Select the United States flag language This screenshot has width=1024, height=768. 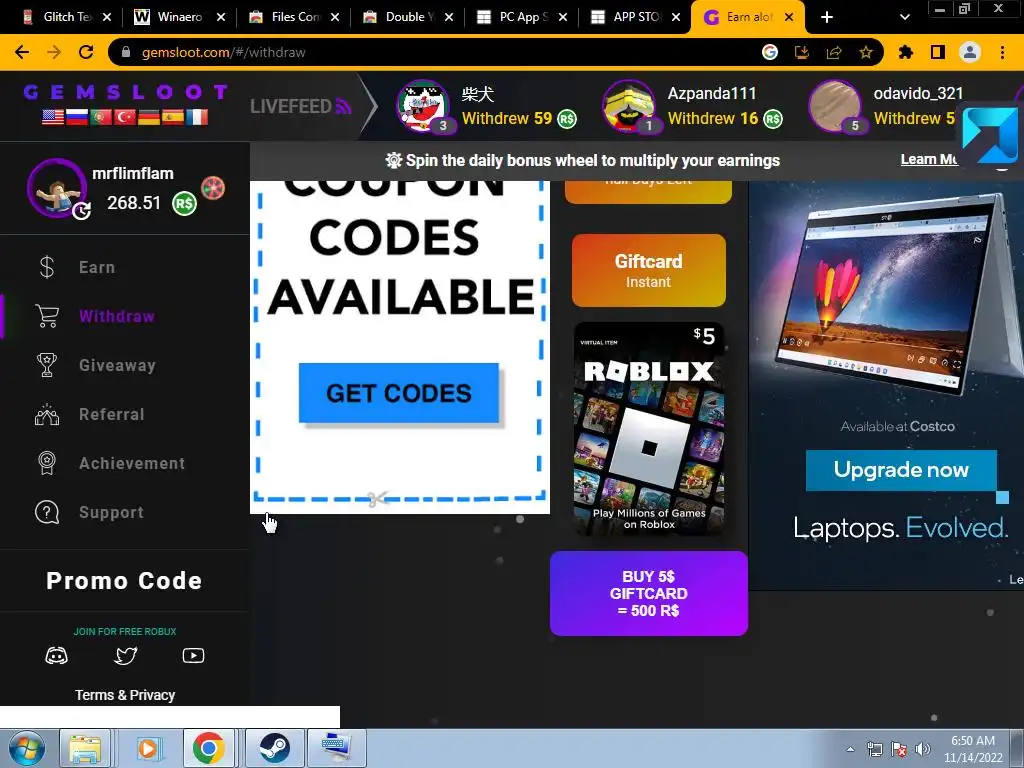point(53,117)
